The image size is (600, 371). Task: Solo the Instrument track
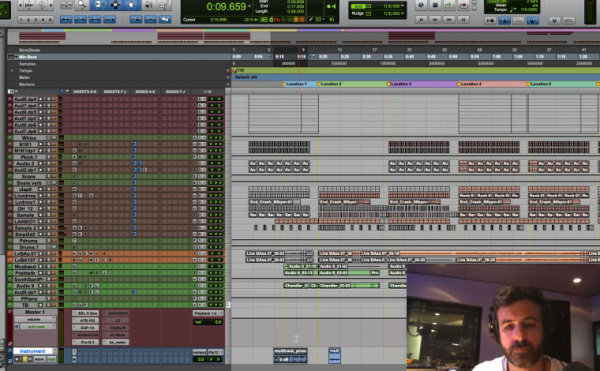tap(25, 360)
